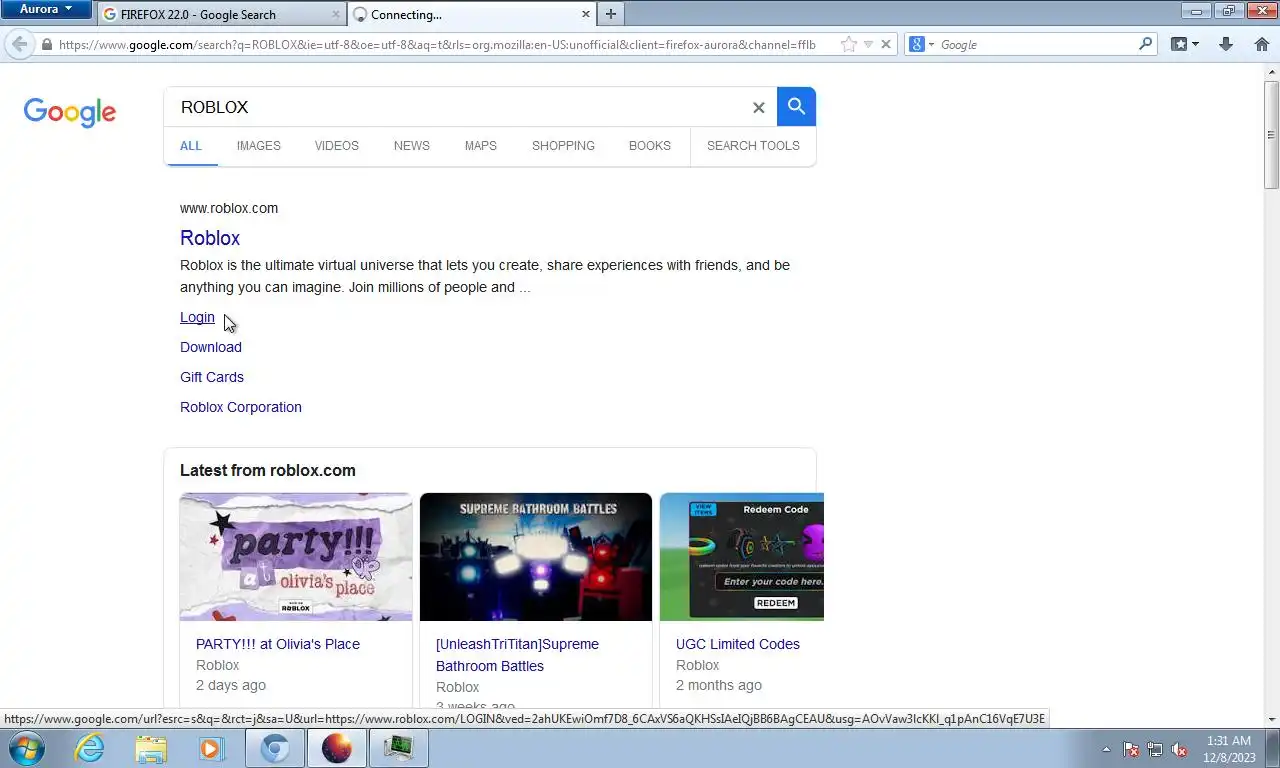Open the Roblox result title link
This screenshot has width=1280, height=768.
[x=210, y=238]
